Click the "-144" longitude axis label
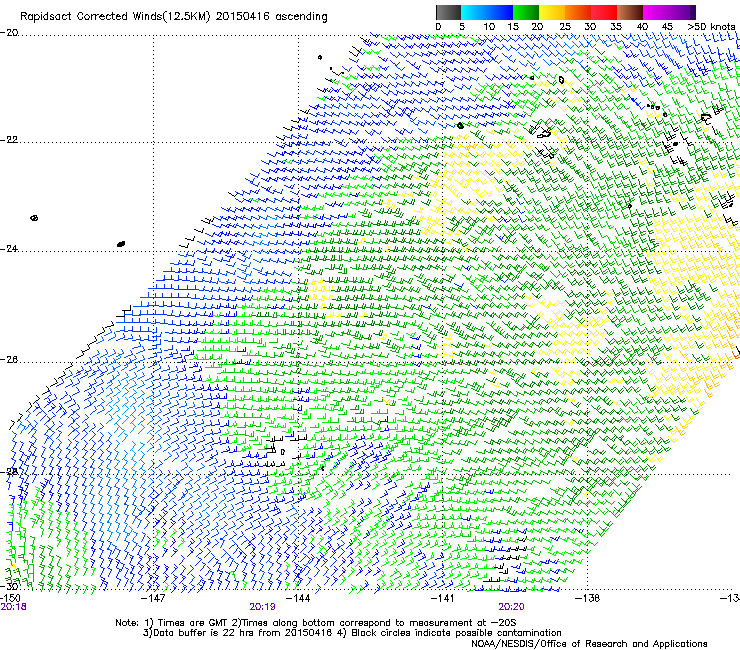740x650 pixels. point(299,598)
